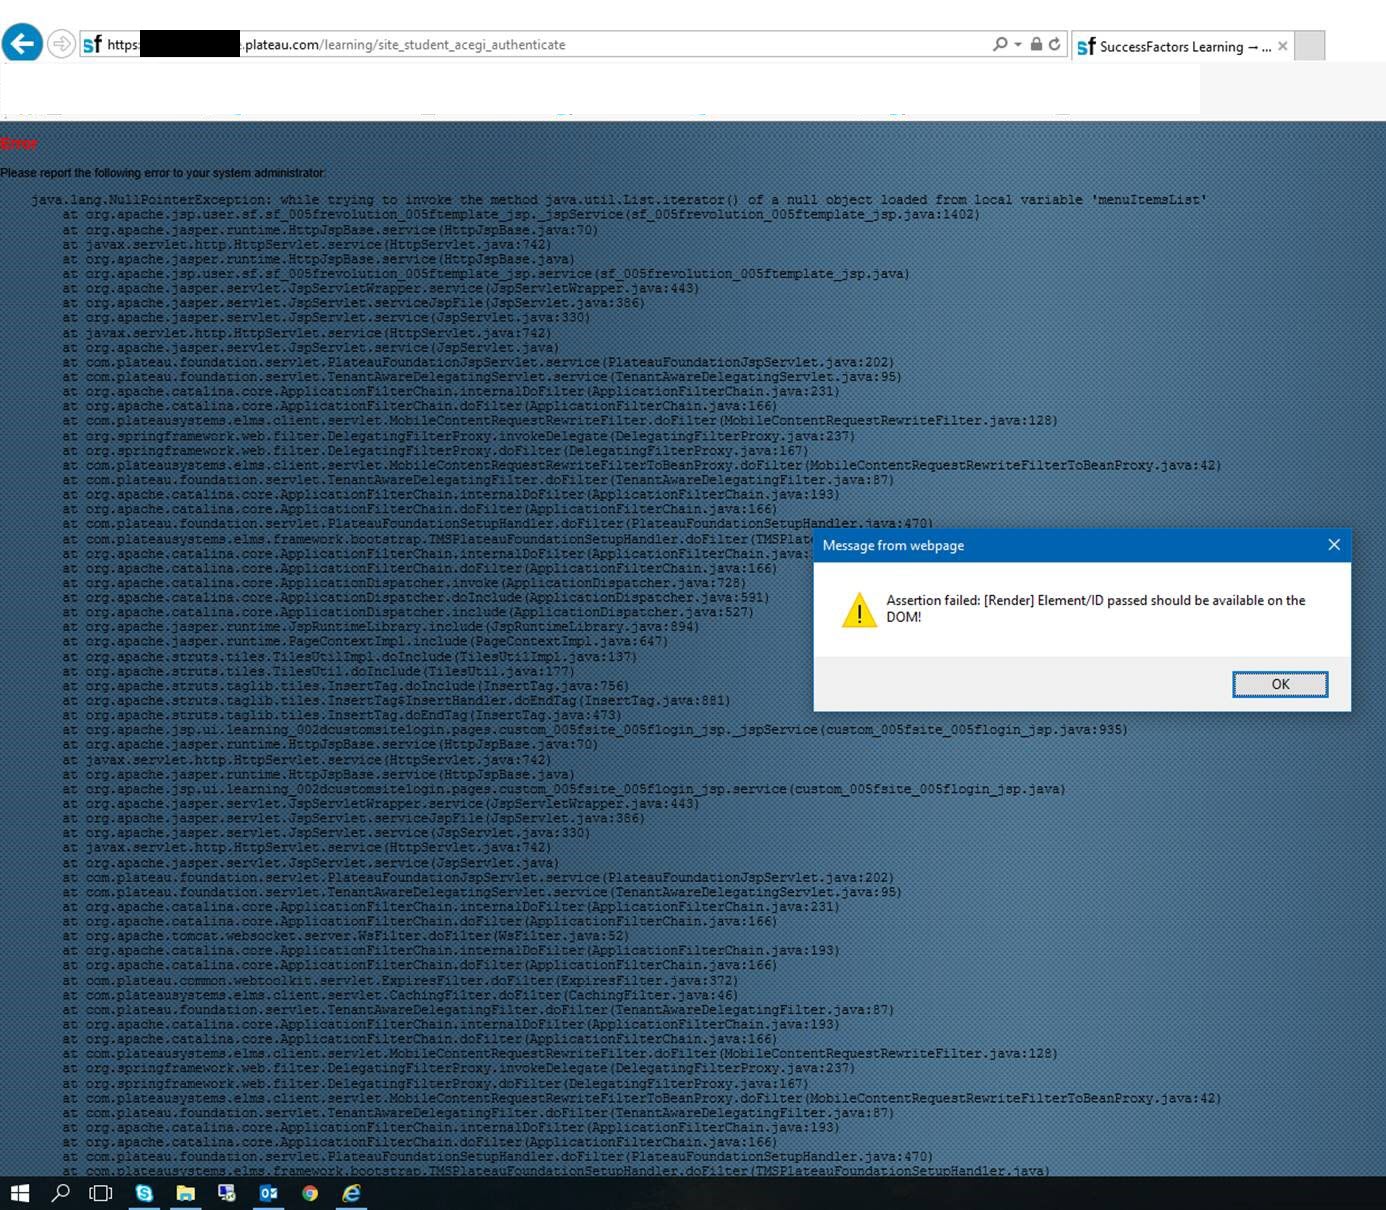Go back with the browser back arrow
Image resolution: width=1386 pixels, height=1210 pixels.
(x=22, y=43)
